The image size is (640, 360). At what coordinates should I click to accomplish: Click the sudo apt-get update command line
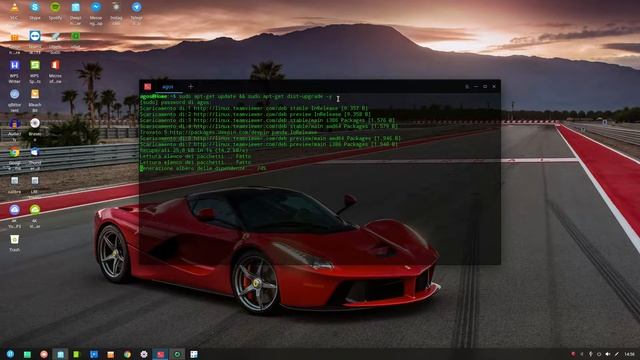[x=236, y=97]
